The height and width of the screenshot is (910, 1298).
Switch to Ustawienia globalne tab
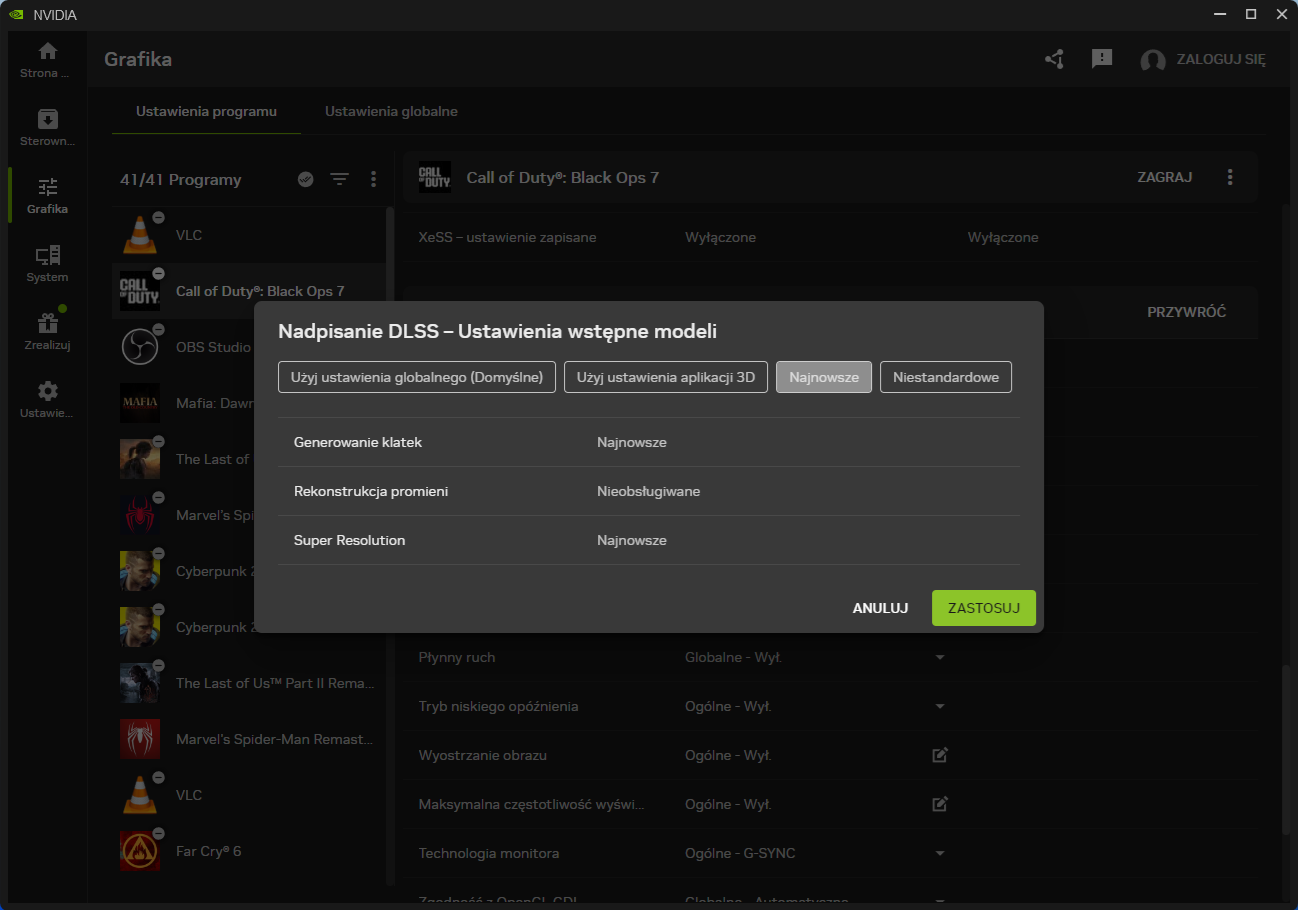[391, 111]
